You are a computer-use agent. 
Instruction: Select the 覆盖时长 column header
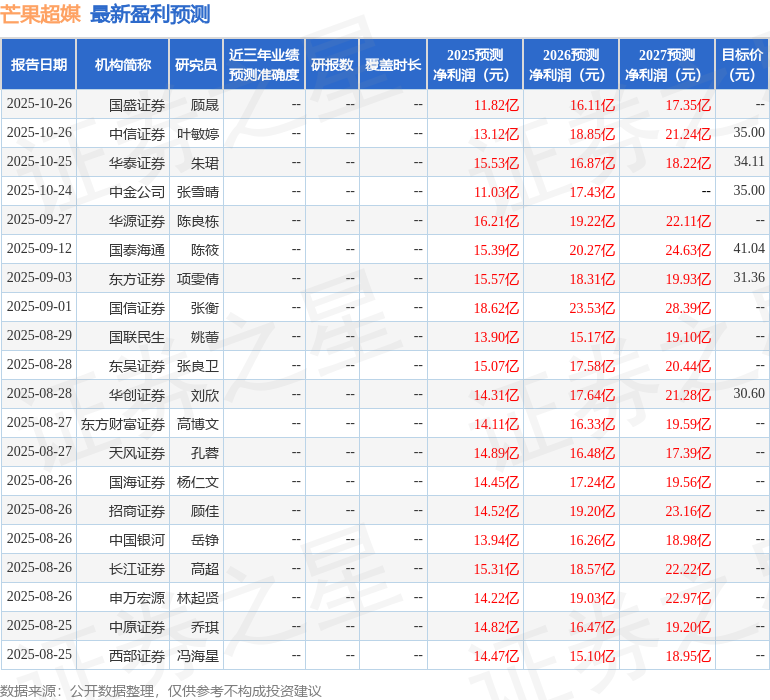coord(393,65)
